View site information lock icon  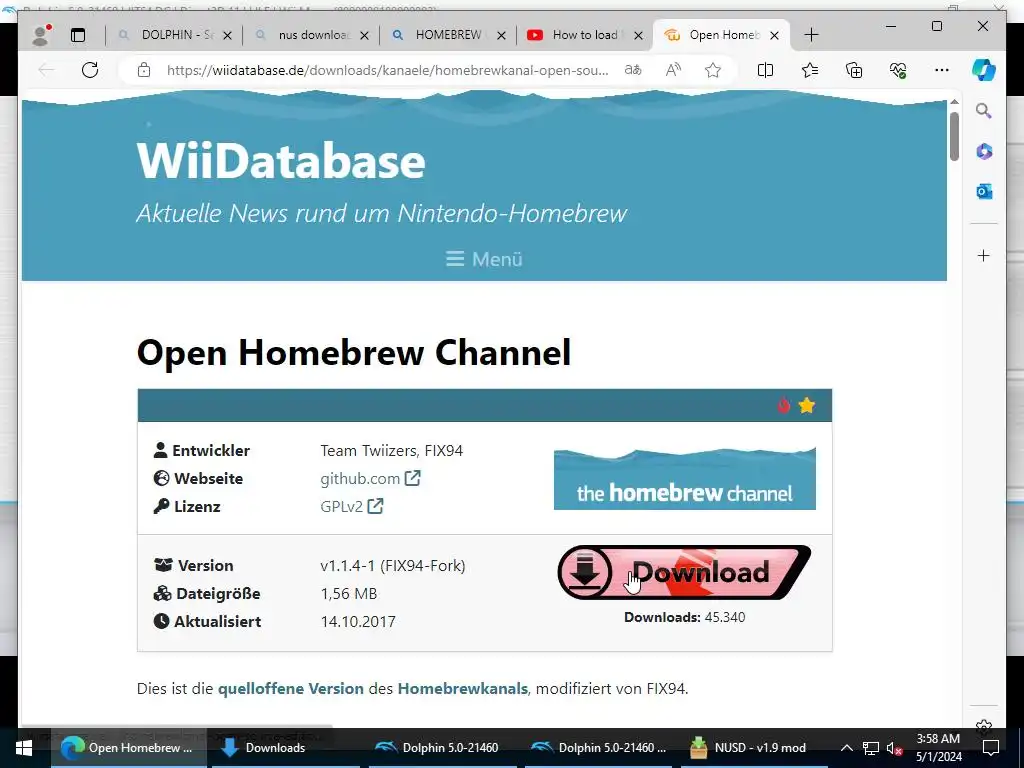pyautogui.click(x=144, y=70)
